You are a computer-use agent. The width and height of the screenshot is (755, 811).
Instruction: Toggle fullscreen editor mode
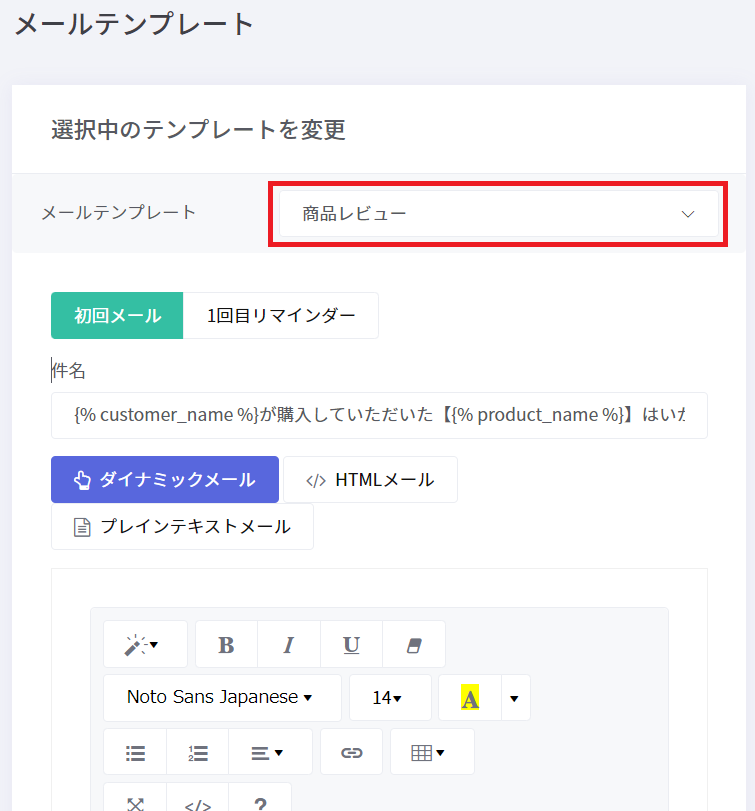(135, 803)
